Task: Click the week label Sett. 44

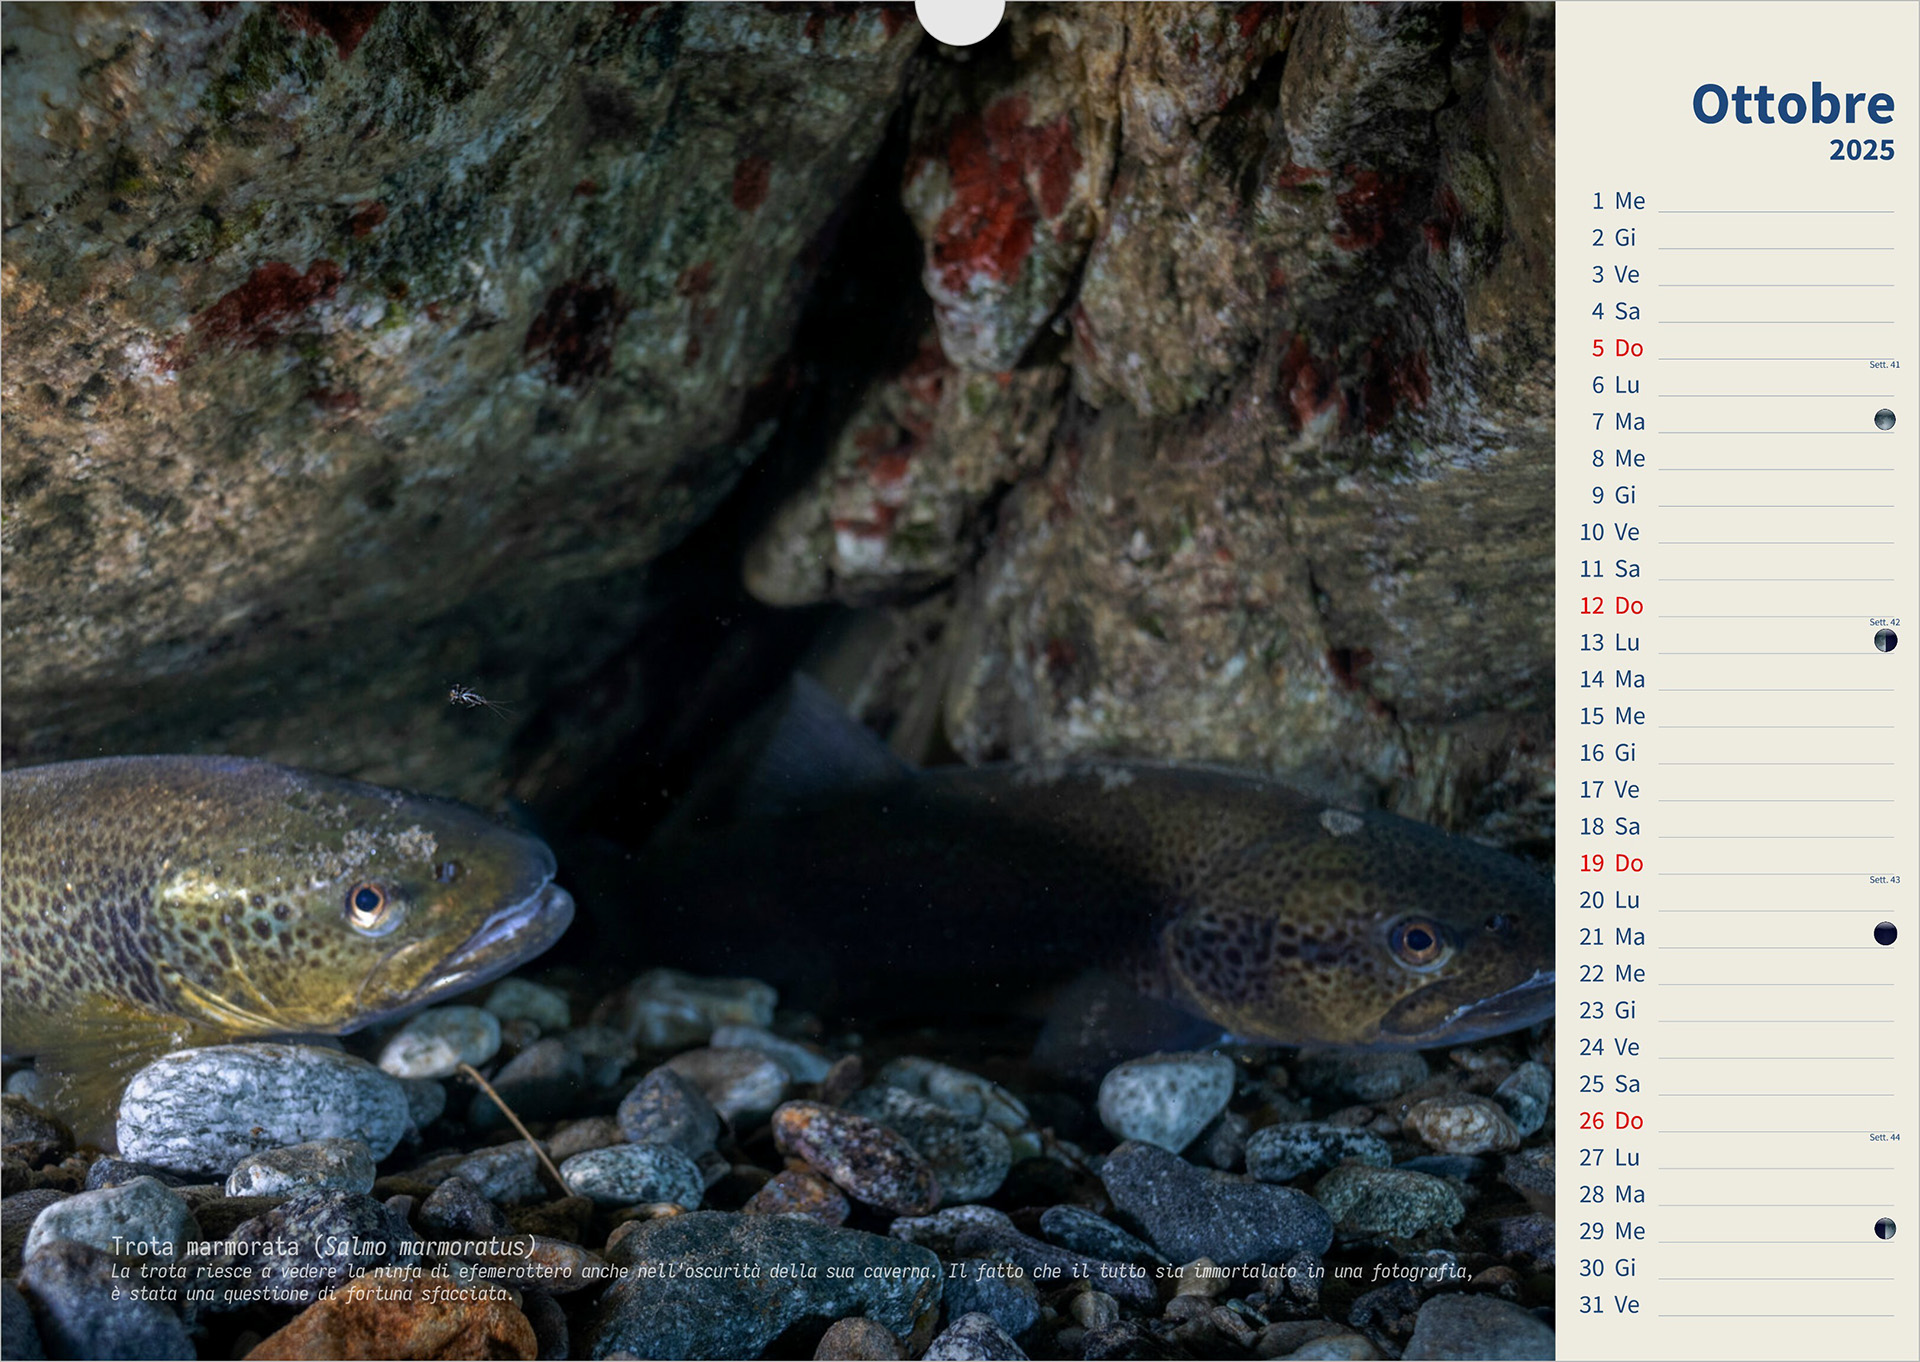Action: pos(1884,1137)
